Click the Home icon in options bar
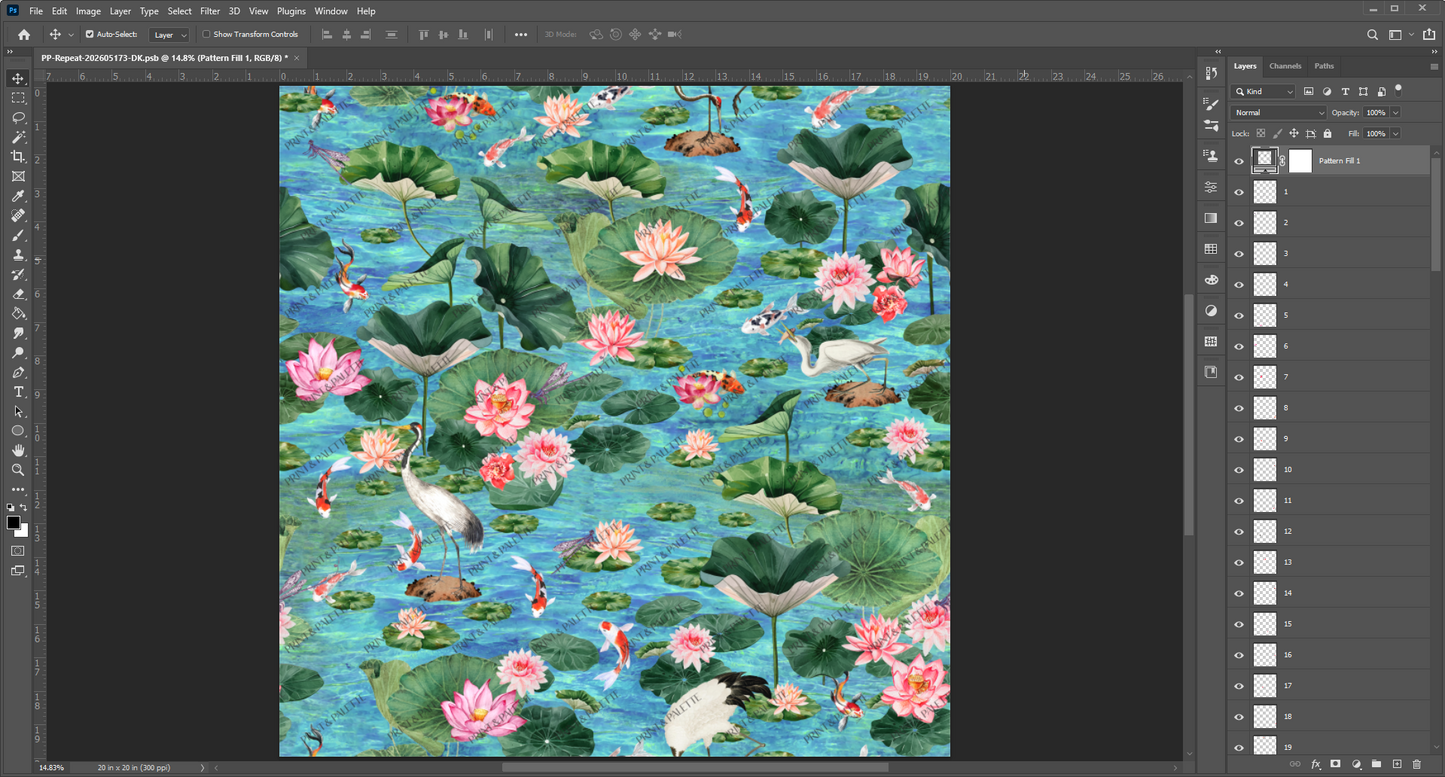The width and height of the screenshot is (1445, 777). [24, 34]
